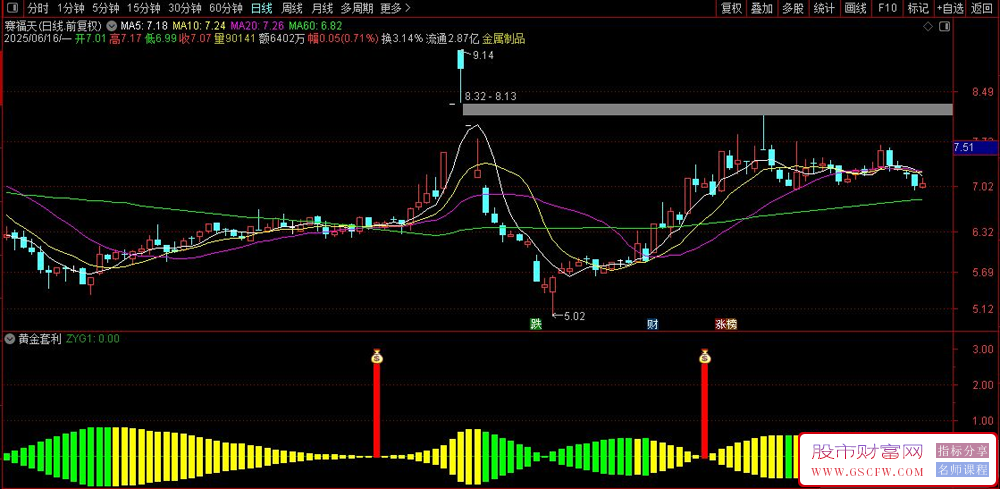
Task: Select the 日线 daily chart tab
Action: (261, 8)
